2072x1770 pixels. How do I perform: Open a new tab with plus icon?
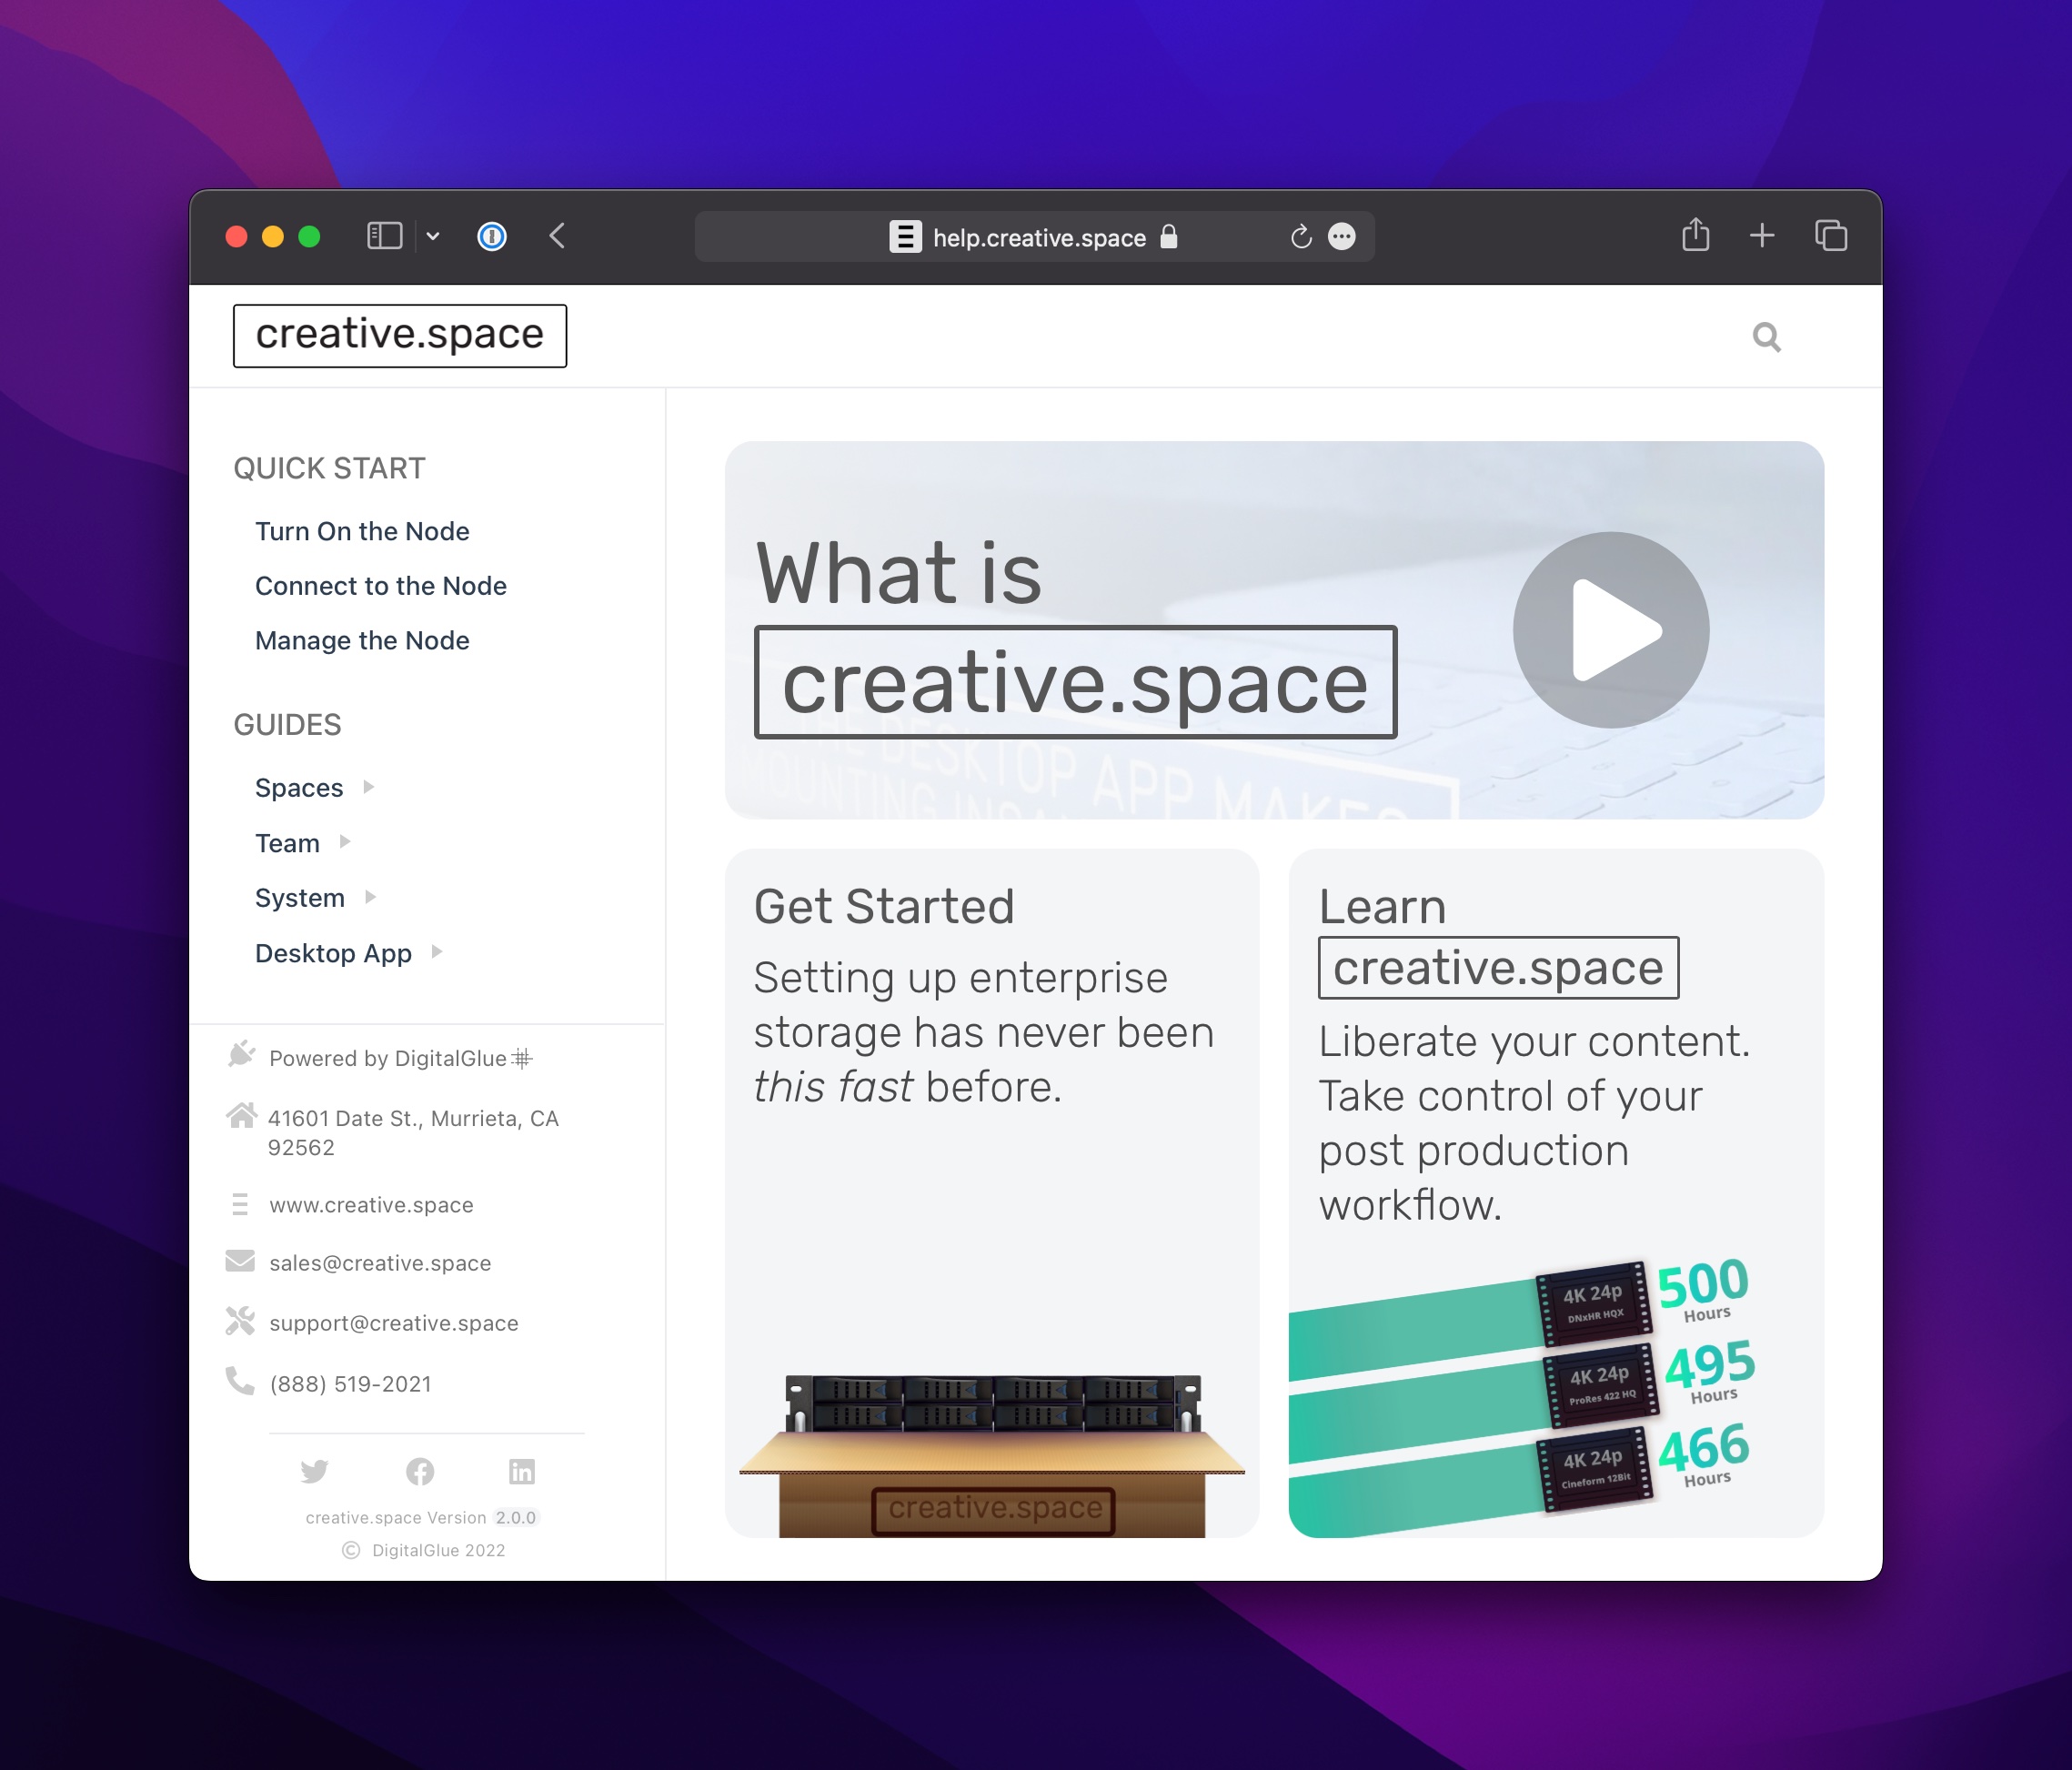(1762, 236)
